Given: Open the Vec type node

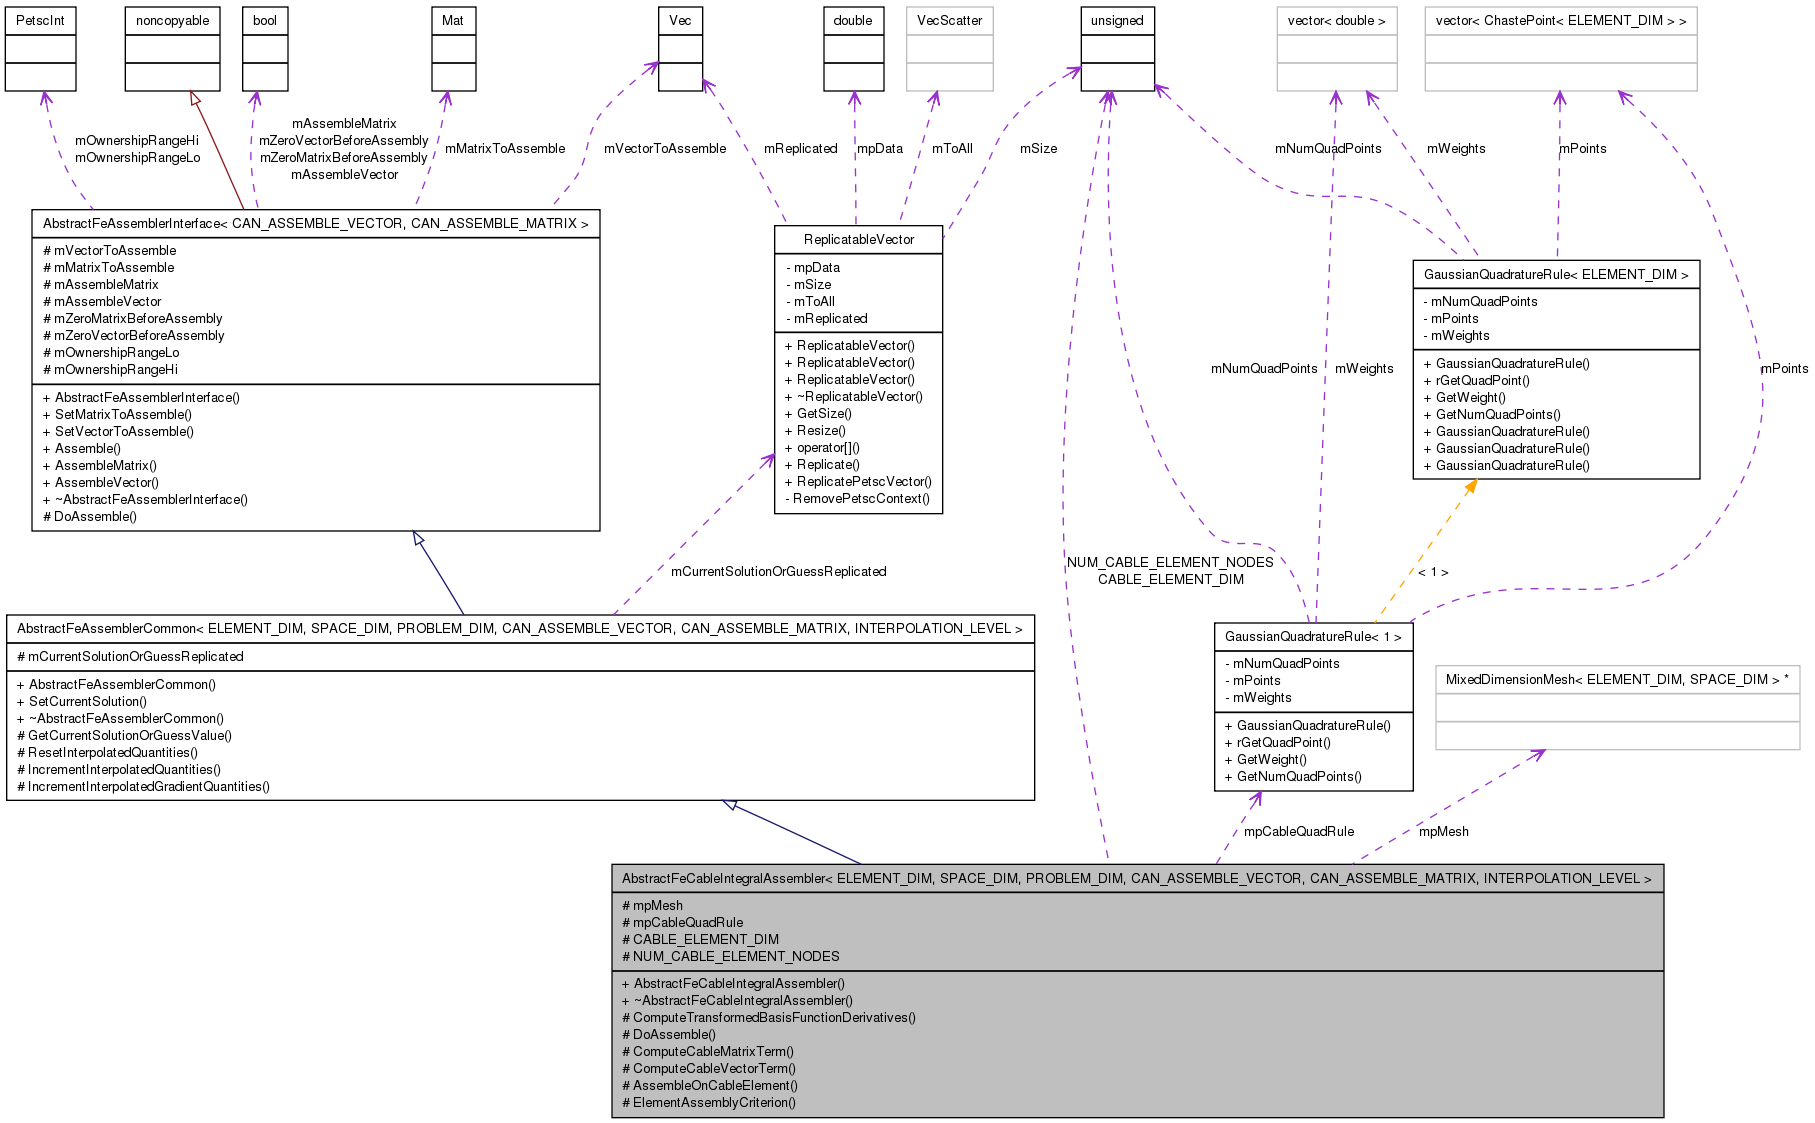Looking at the screenshot, I should [x=680, y=49].
